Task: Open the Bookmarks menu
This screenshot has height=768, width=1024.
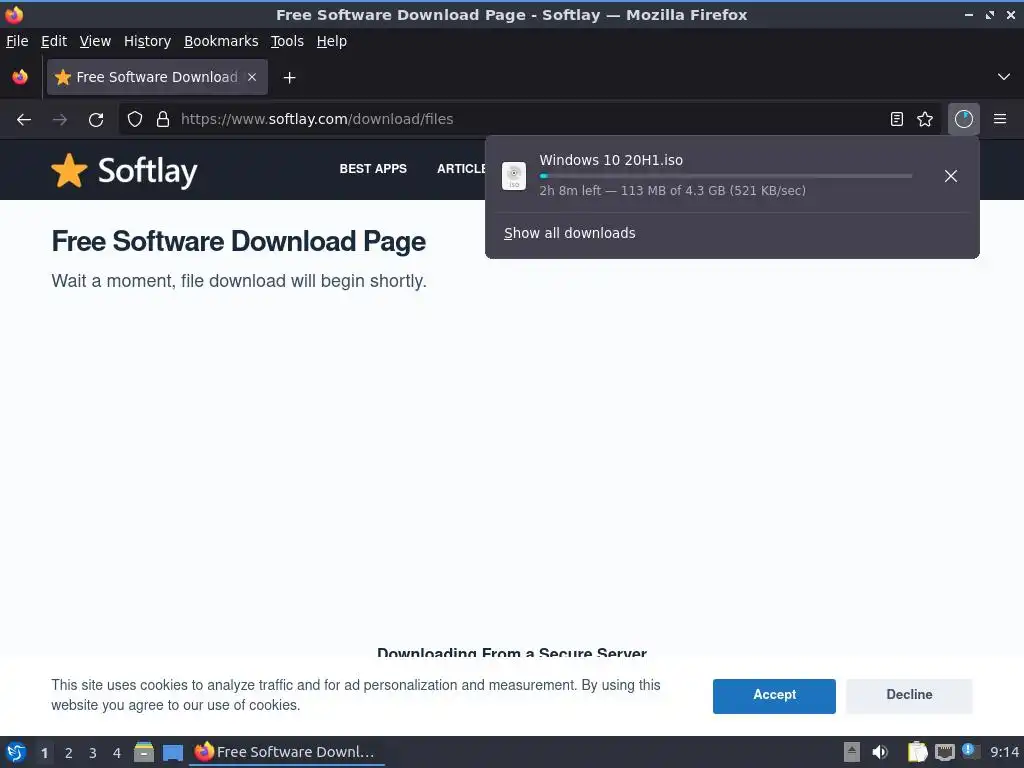Action: click(221, 41)
